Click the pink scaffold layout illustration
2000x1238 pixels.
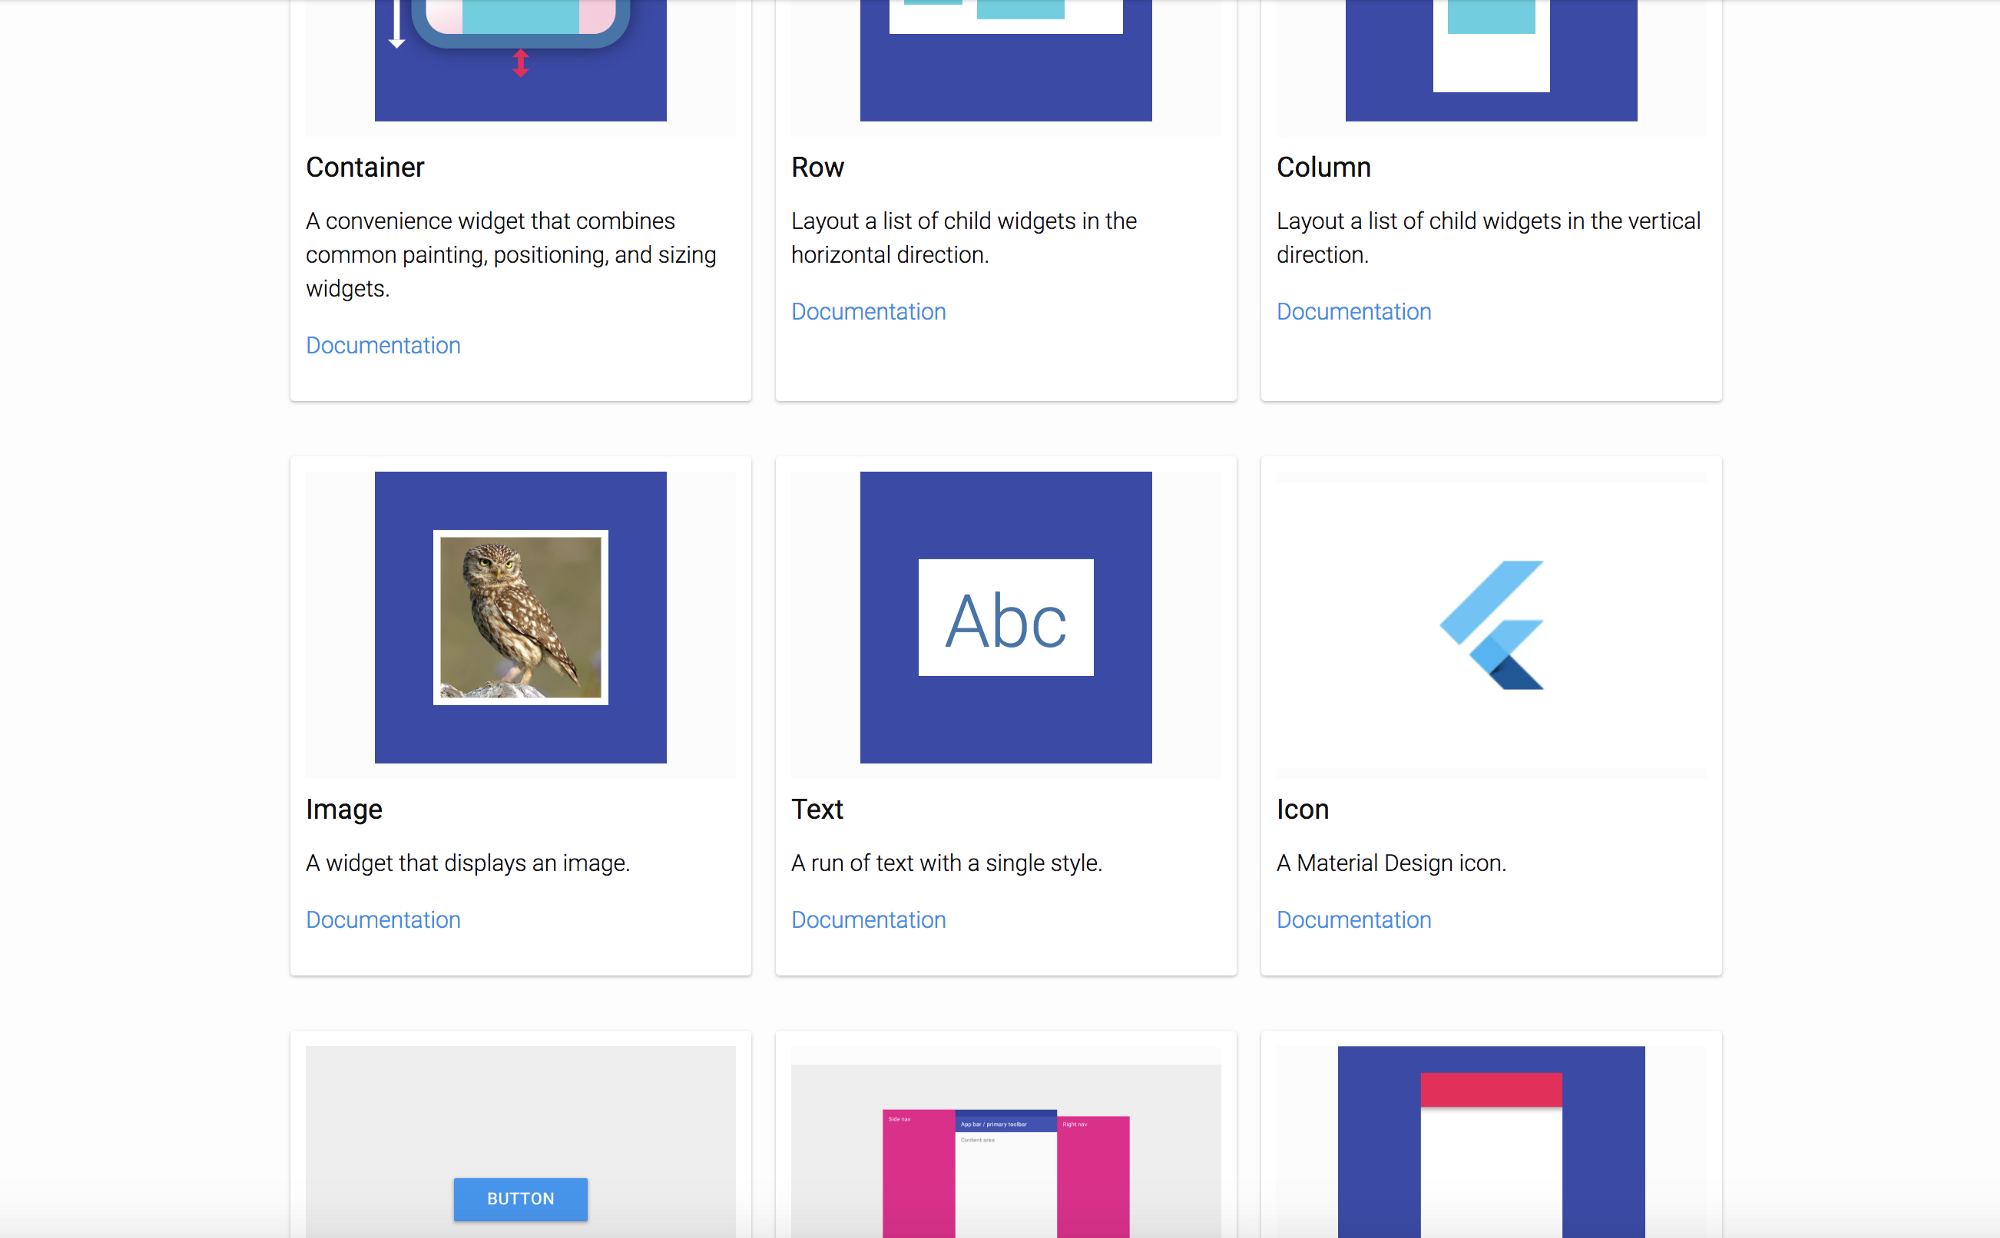point(1006,1173)
